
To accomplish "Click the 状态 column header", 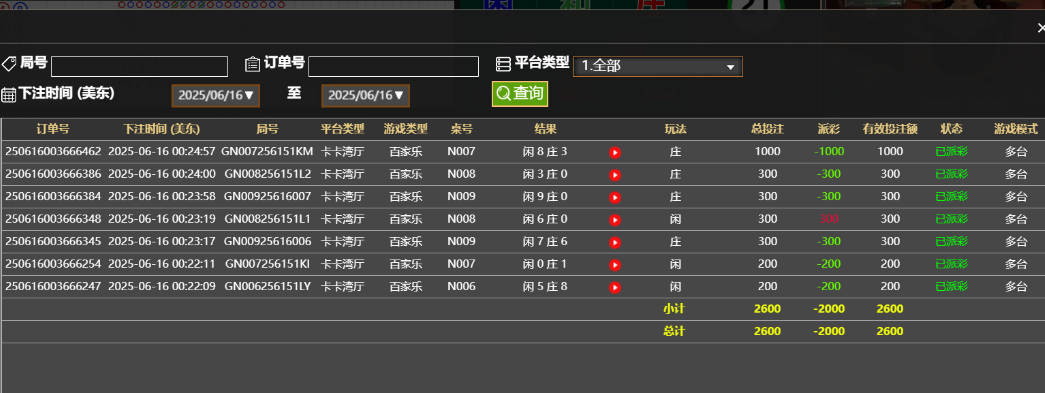I will coord(951,129).
